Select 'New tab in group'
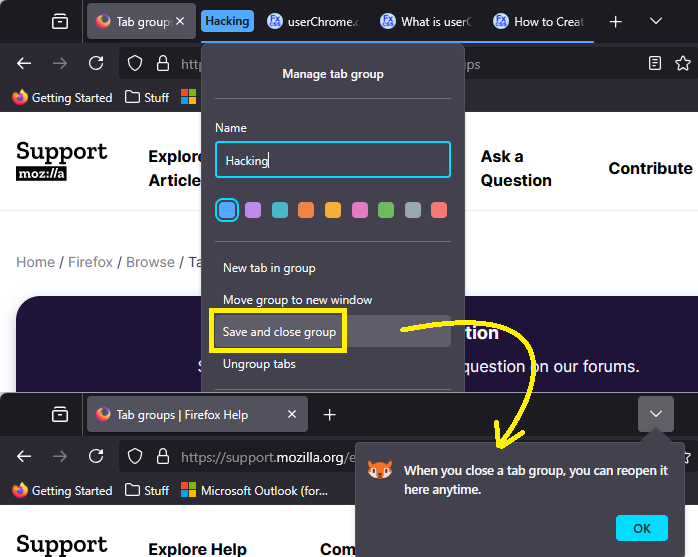The height and width of the screenshot is (557, 698). click(x=333, y=268)
